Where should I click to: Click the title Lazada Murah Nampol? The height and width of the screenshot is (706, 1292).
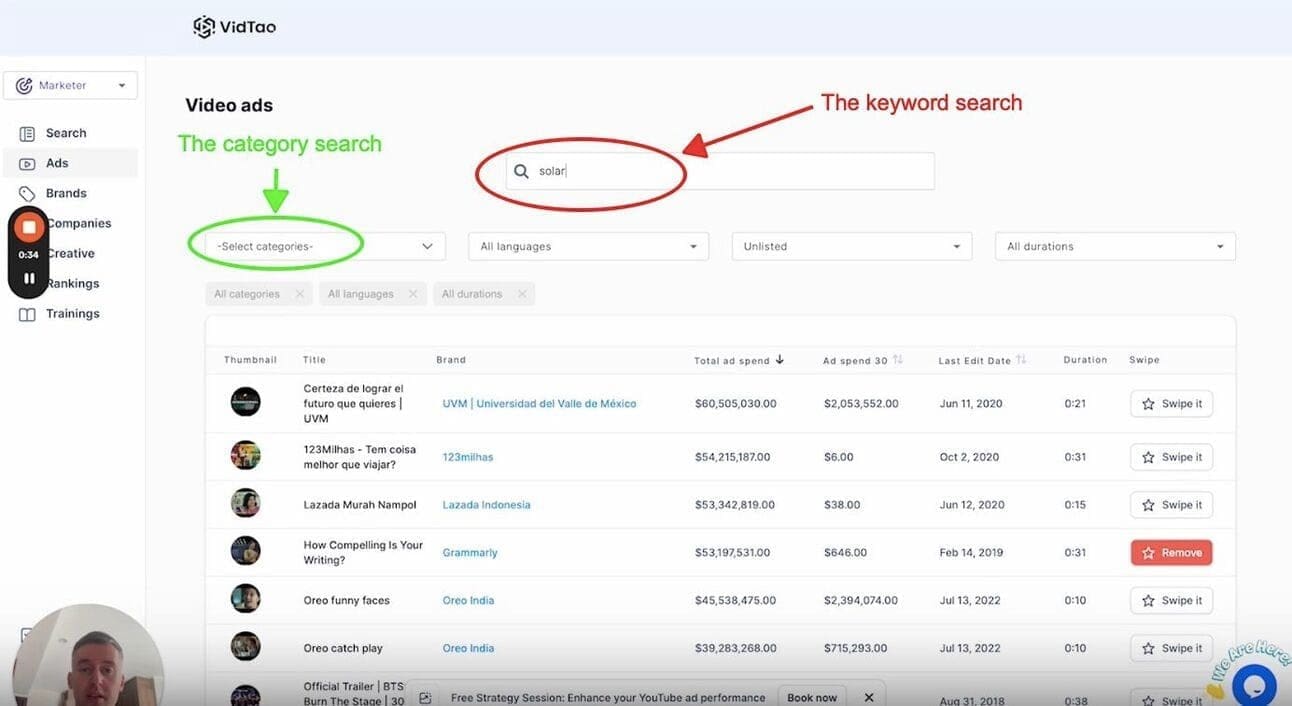360,505
